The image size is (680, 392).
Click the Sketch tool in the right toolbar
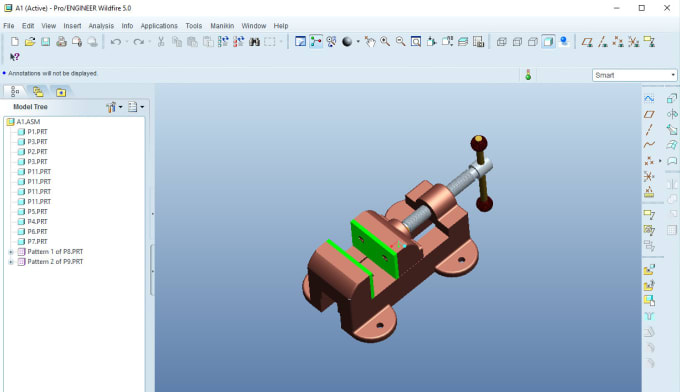point(649,99)
